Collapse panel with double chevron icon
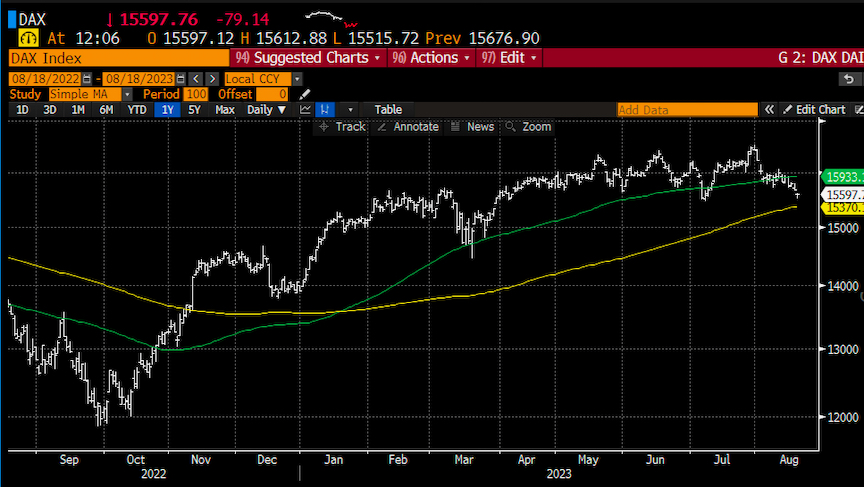The image size is (864, 487). (x=769, y=110)
